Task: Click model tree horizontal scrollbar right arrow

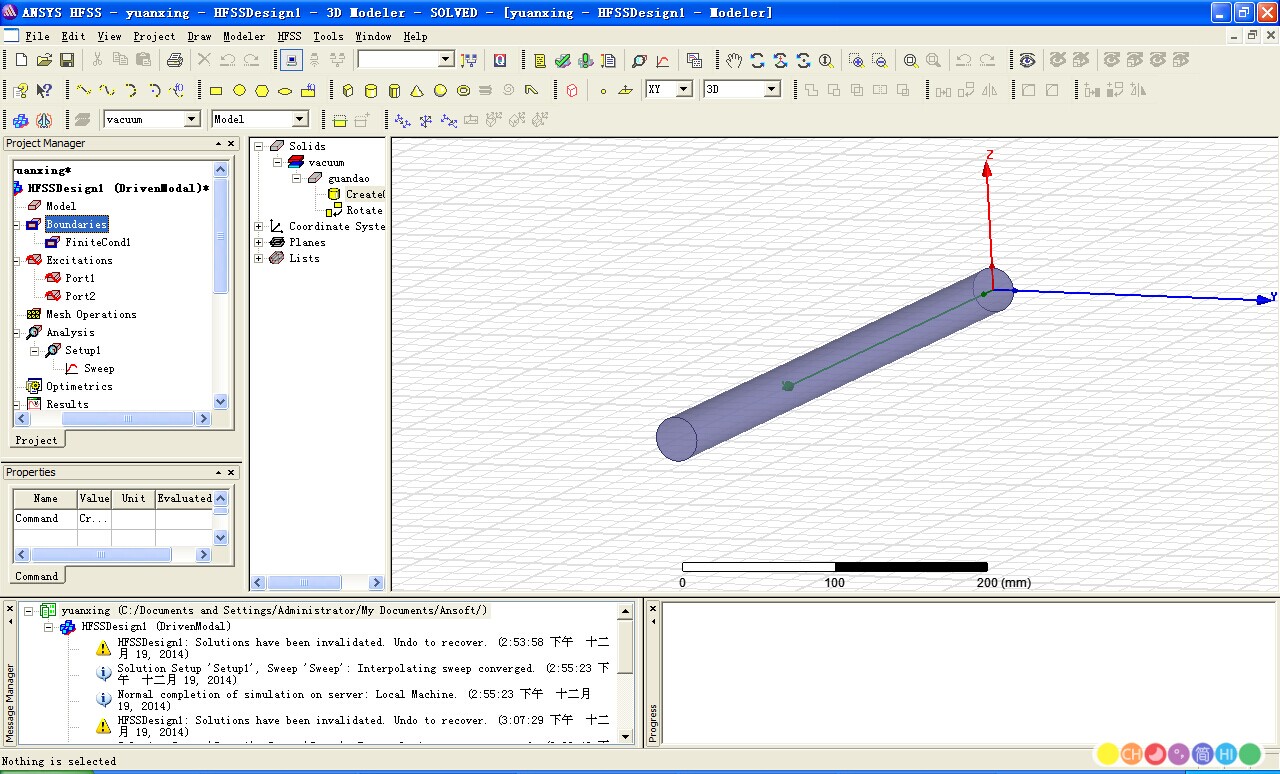Action: pos(377,583)
